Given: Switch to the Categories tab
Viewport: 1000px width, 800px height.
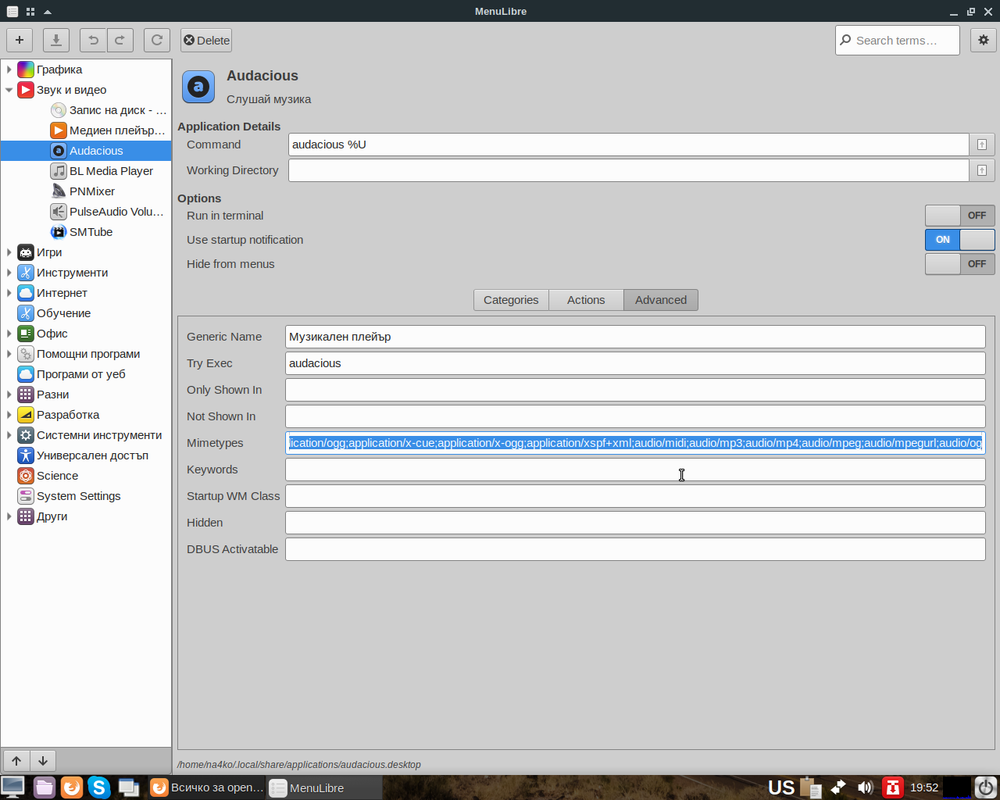Looking at the screenshot, I should (511, 300).
